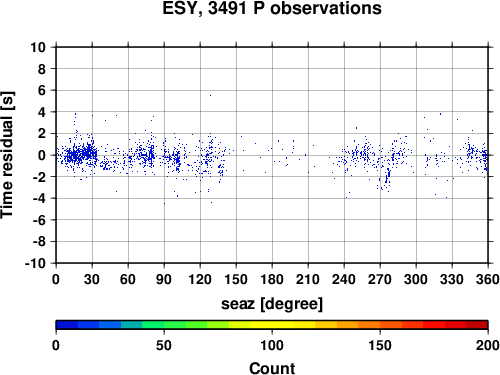
Task: Click the plot title ESY P observations
Action: tap(272, 8)
